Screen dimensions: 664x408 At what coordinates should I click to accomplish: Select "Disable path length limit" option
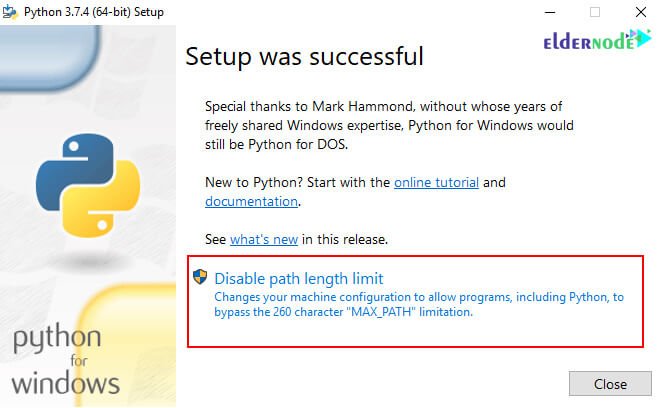(x=299, y=279)
